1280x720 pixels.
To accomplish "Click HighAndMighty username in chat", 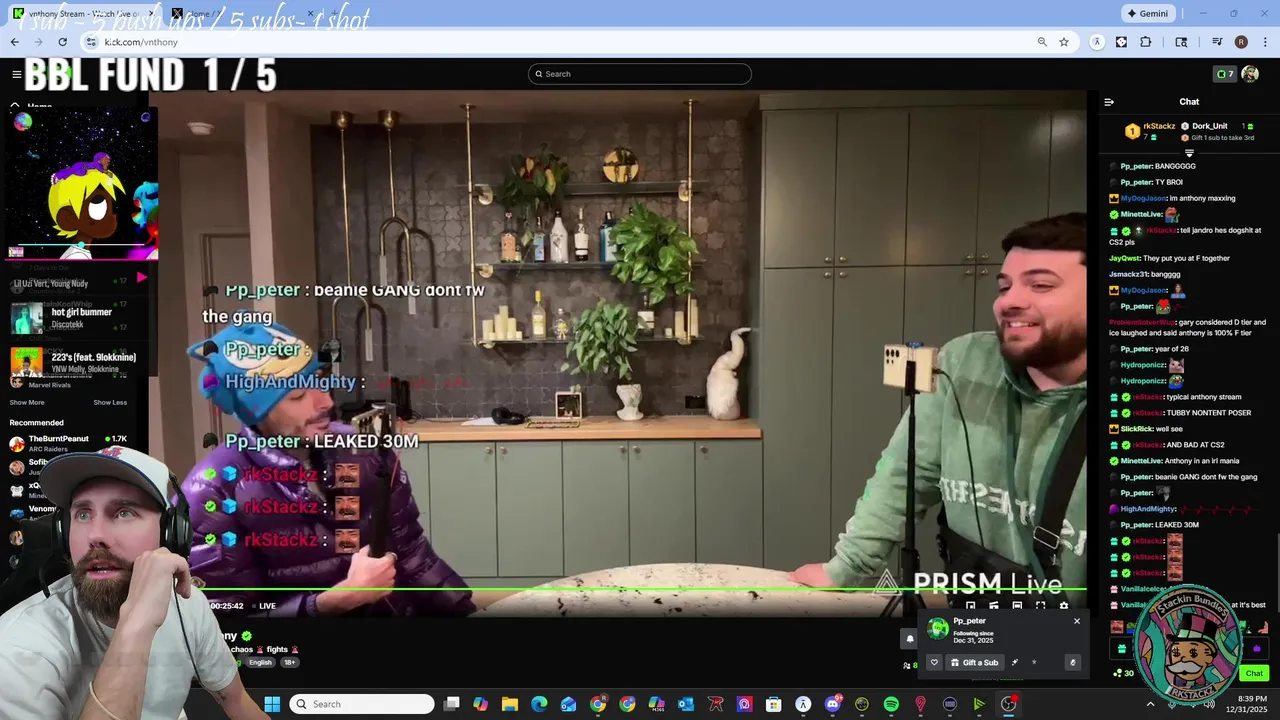I will tap(1150, 509).
